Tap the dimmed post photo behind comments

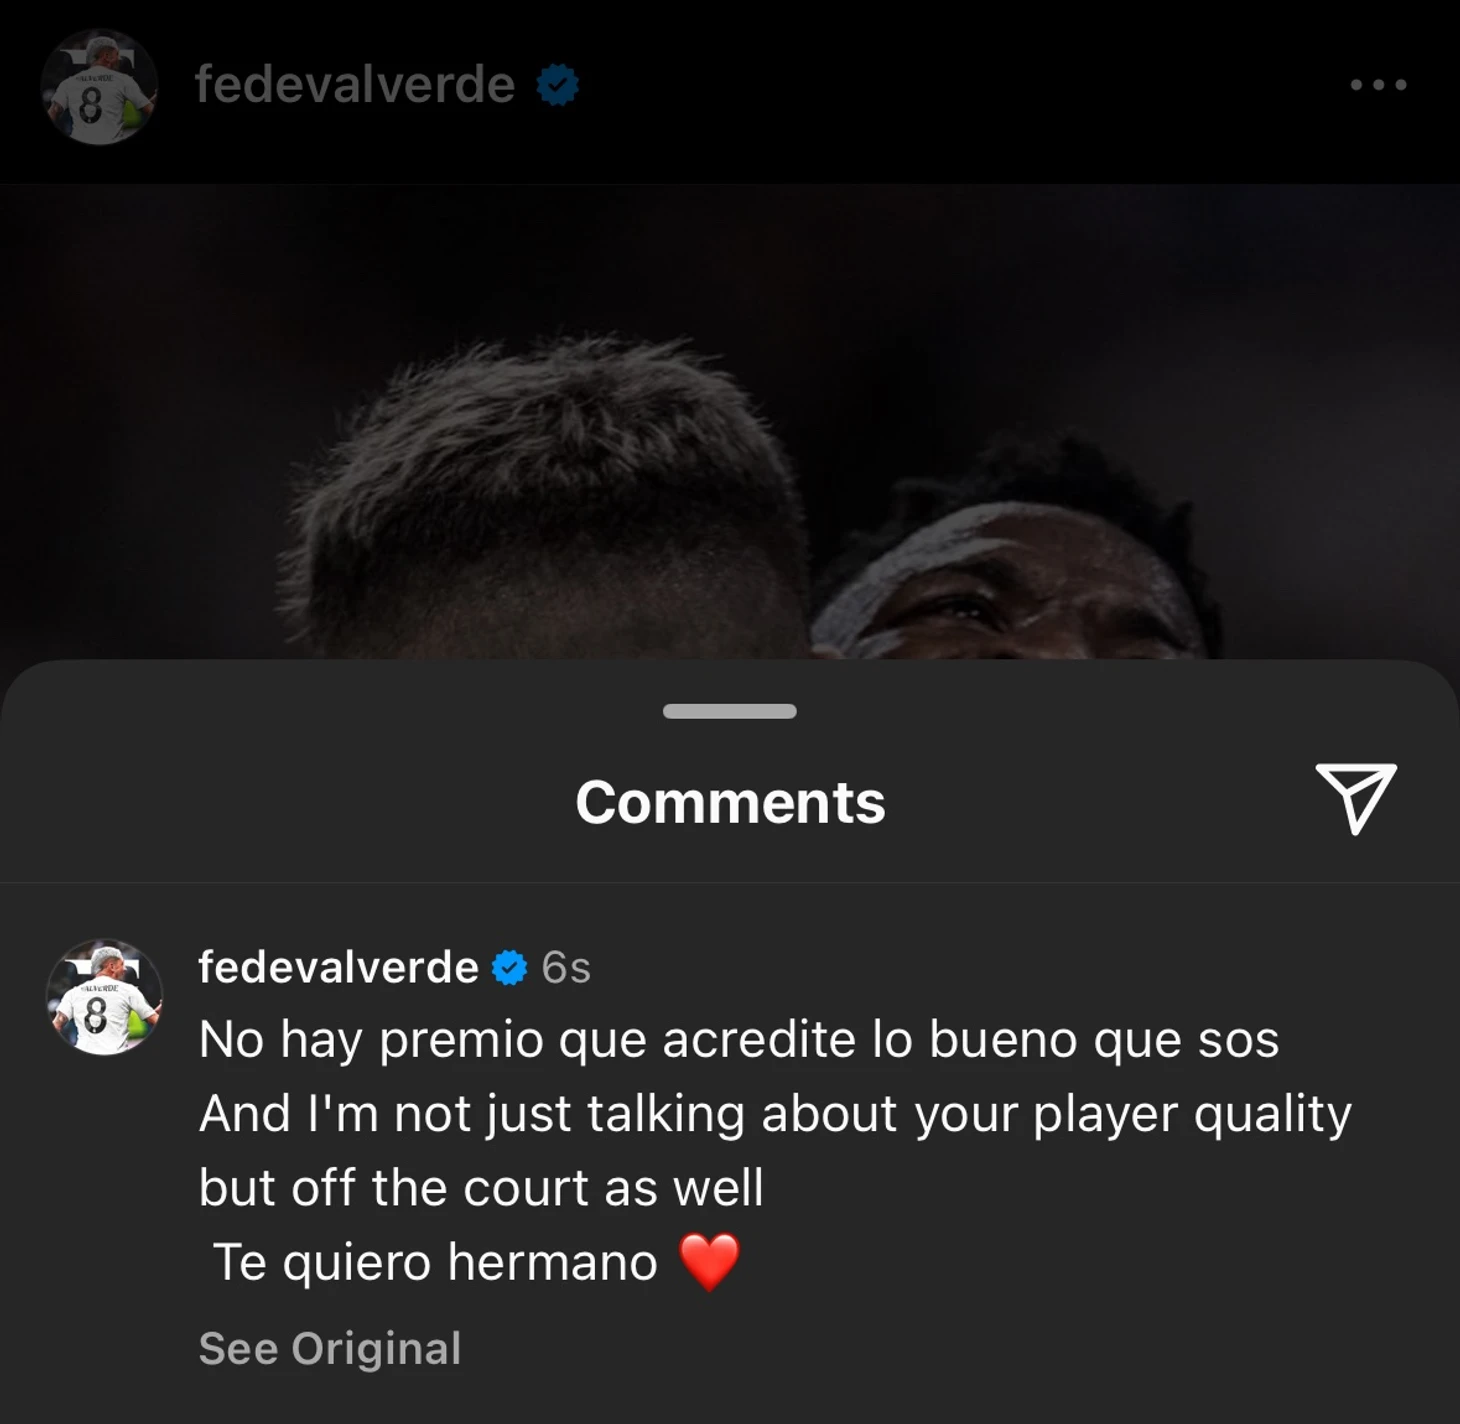coord(730,420)
